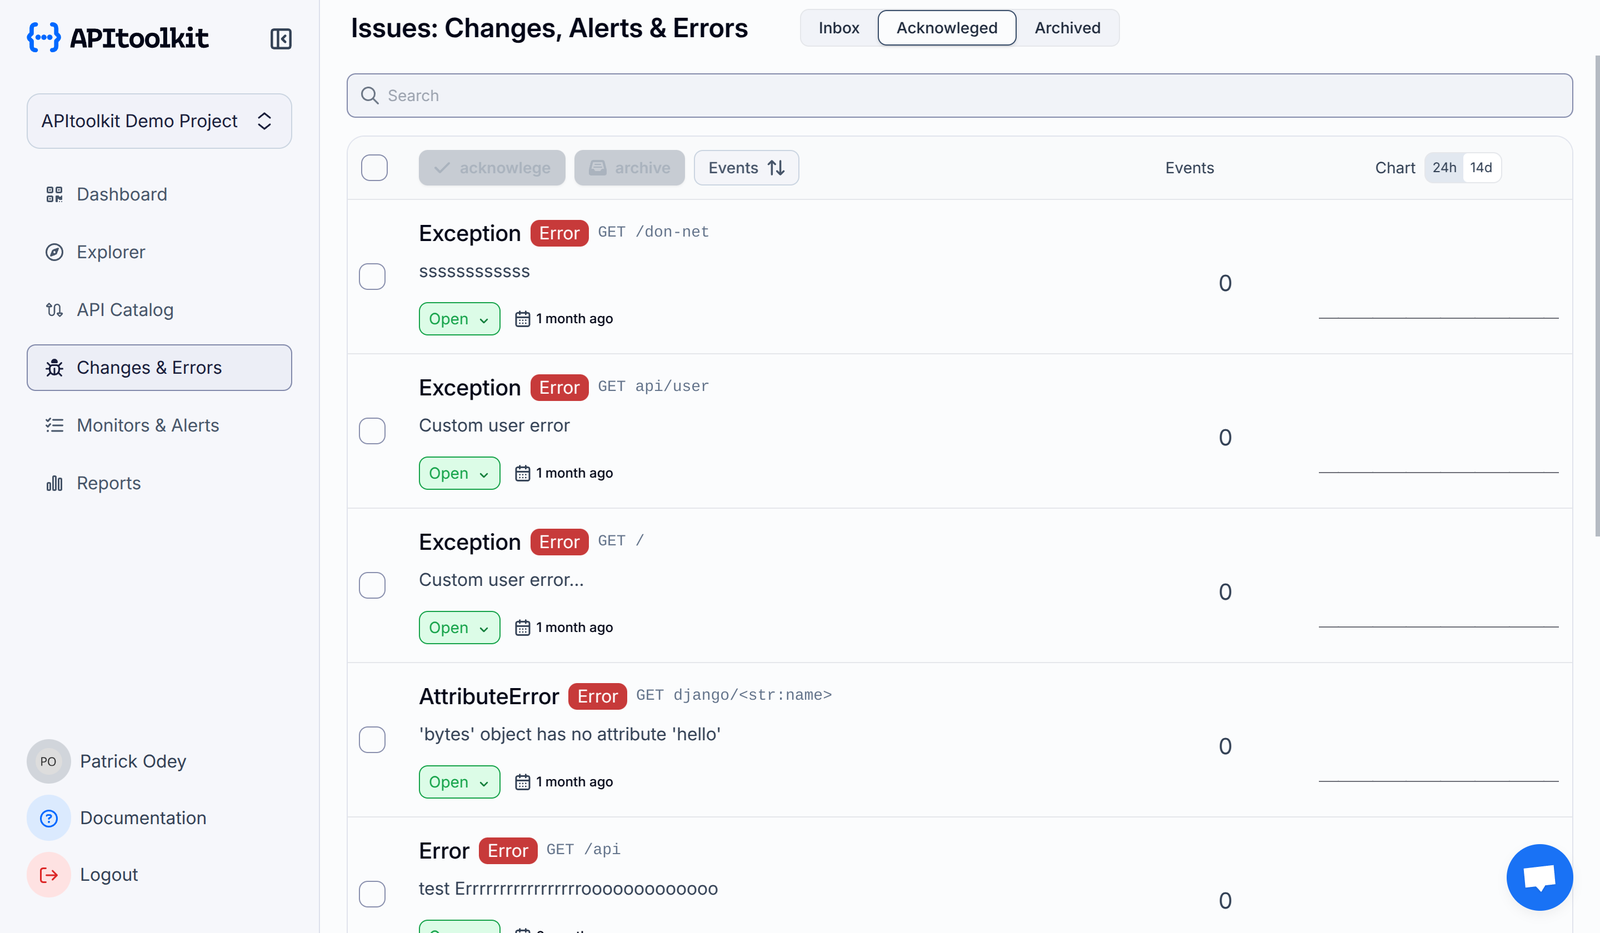Open the Archived issues tab
The height and width of the screenshot is (933, 1600).
1066,28
